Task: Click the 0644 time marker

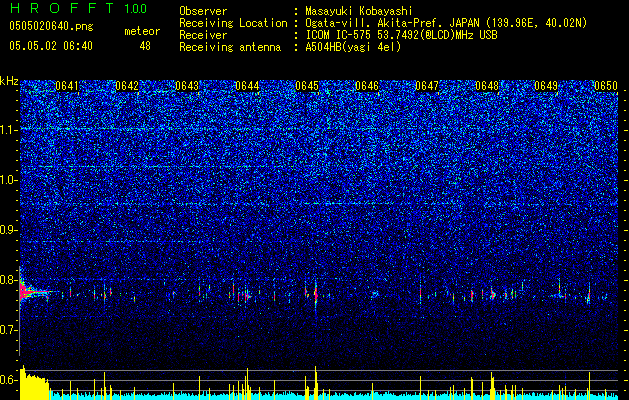Action: point(247,86)
